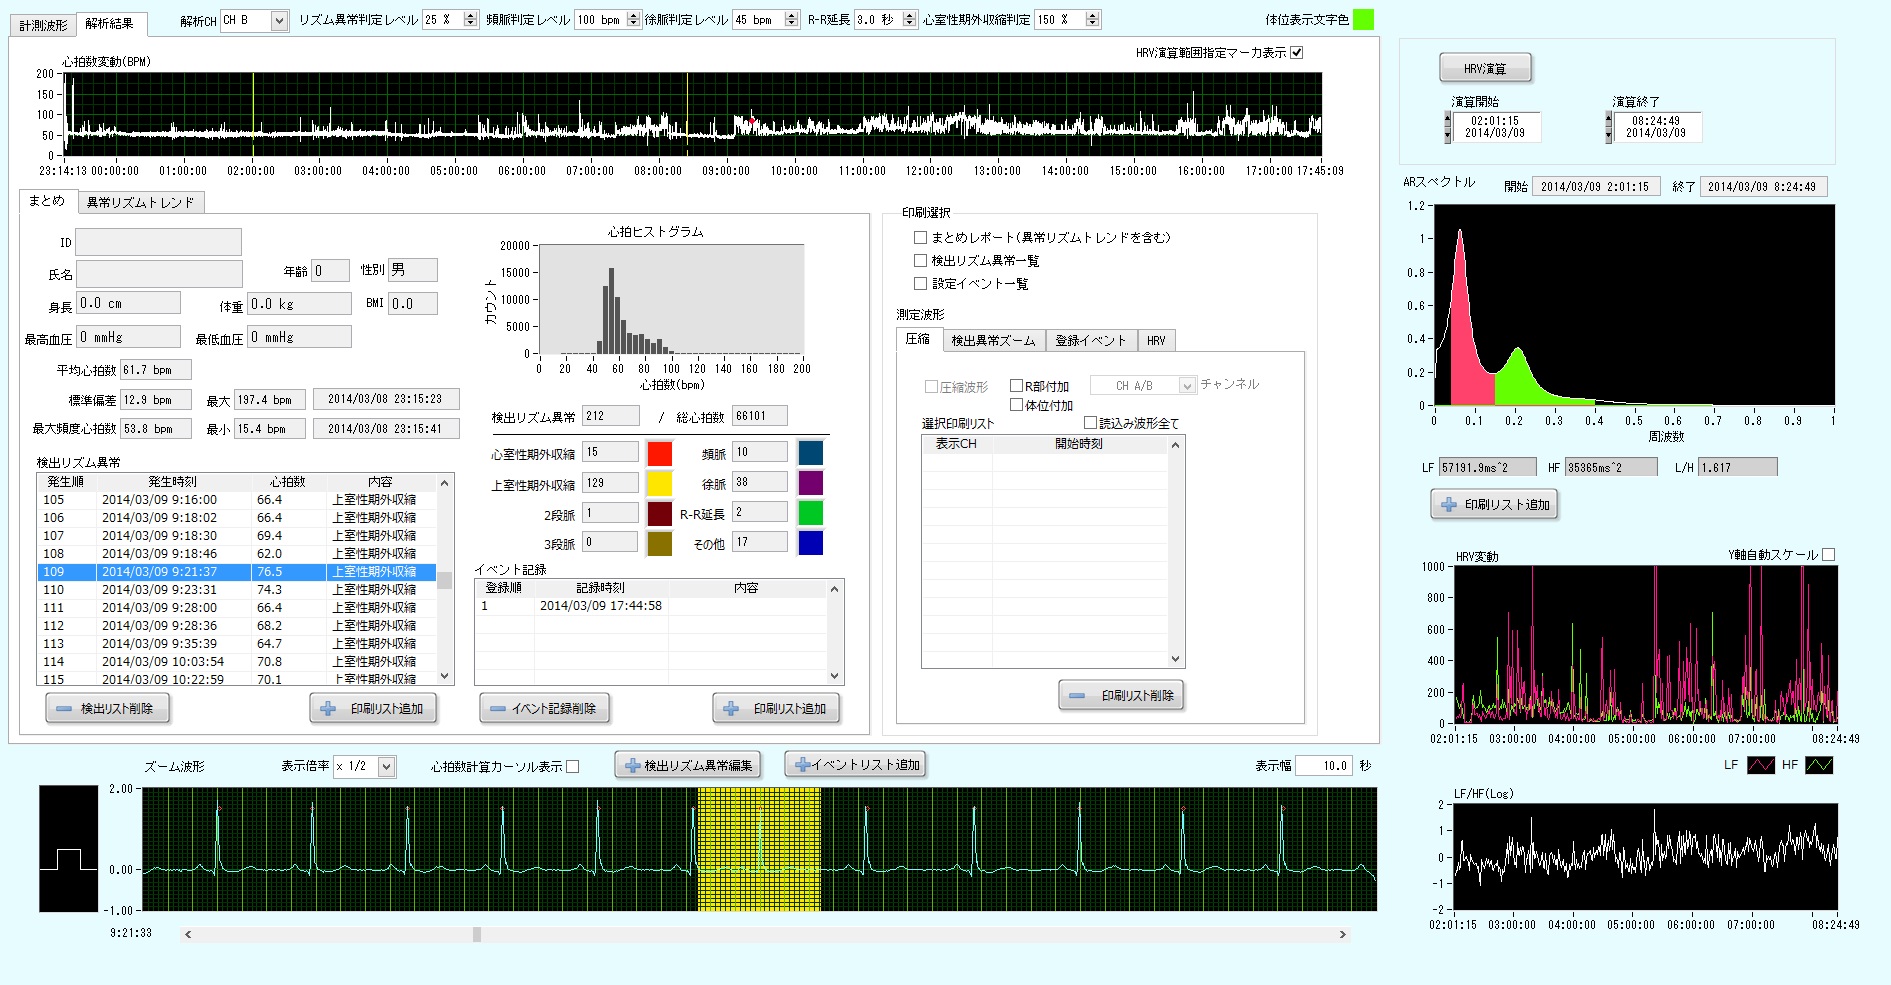Select the 検出異常ズーム tab

click(x=993, y=341)
